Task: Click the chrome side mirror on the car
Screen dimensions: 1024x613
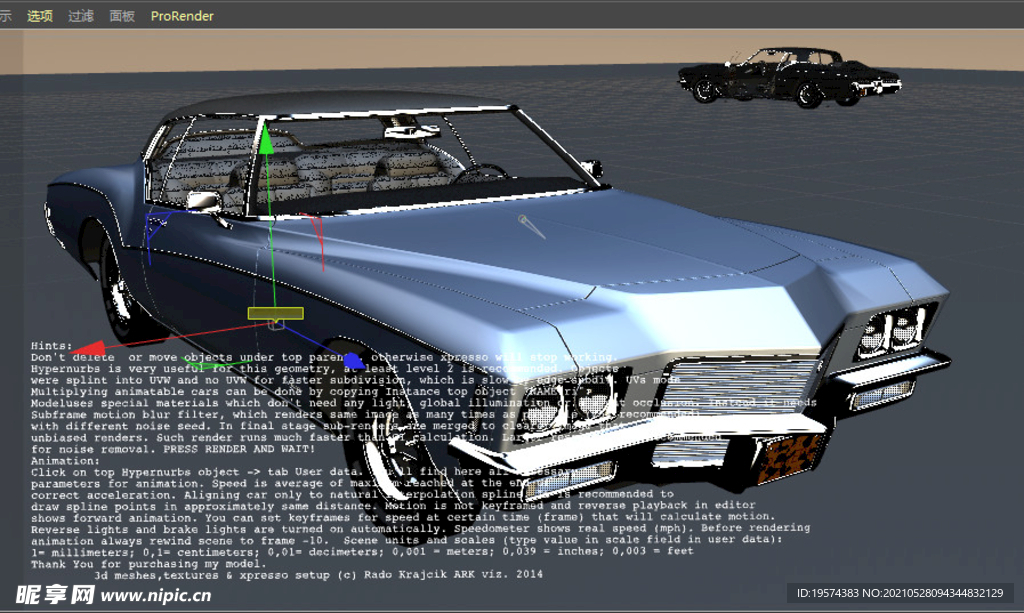Action: [203, 202]
